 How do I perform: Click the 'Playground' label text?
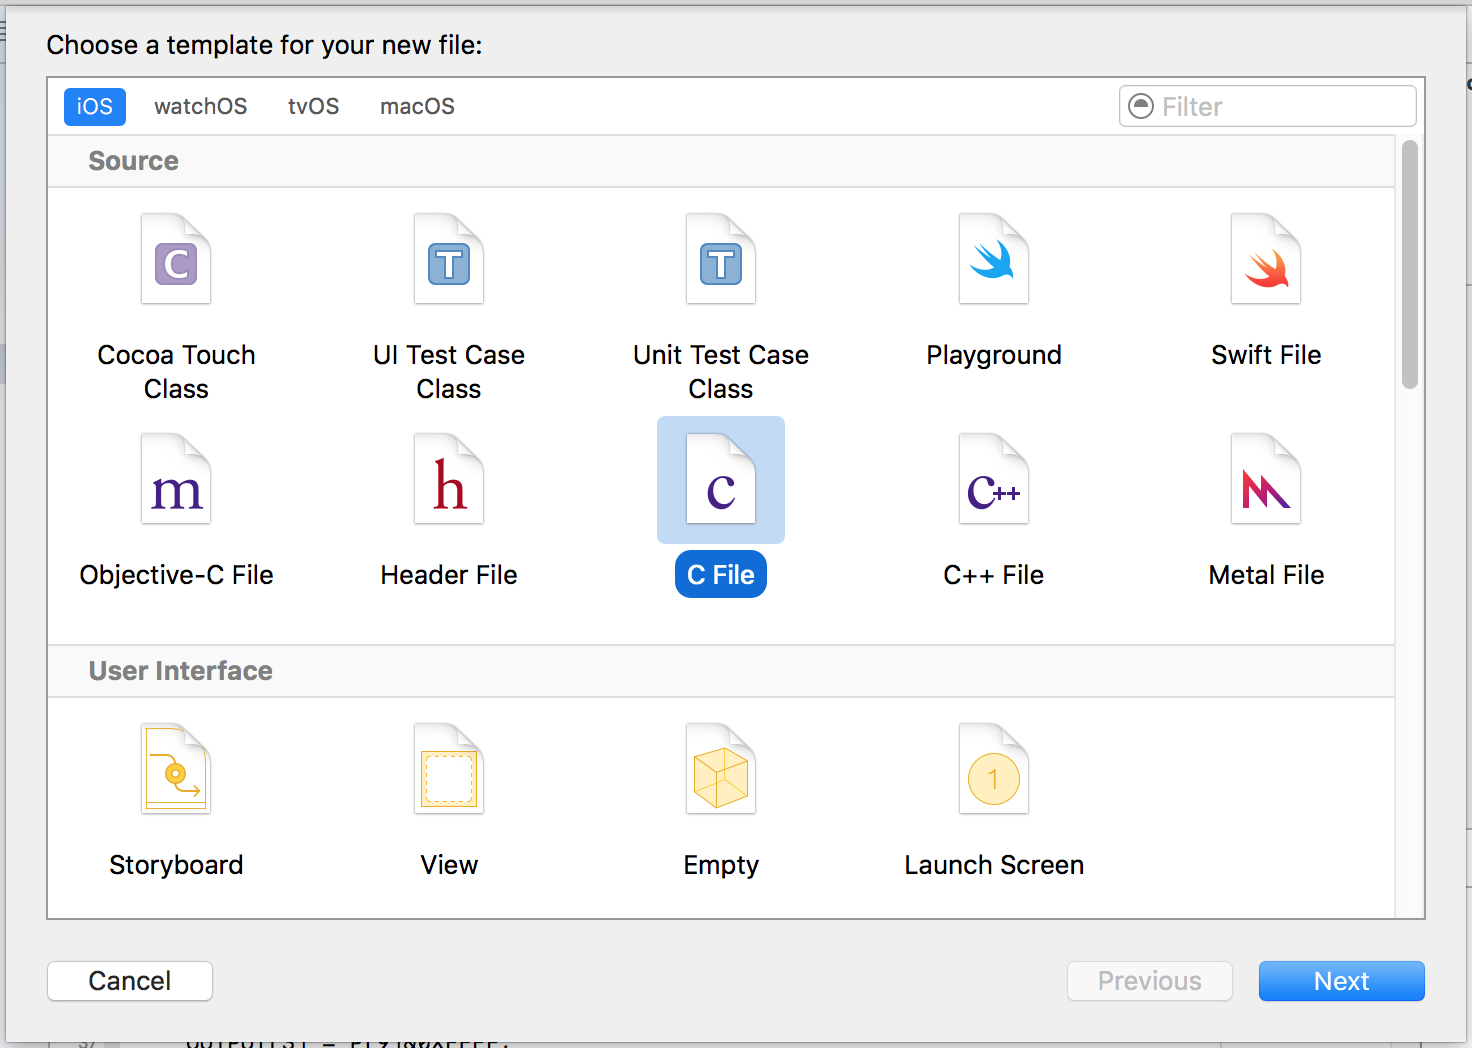pyautogui.click(x=994, y=355)
